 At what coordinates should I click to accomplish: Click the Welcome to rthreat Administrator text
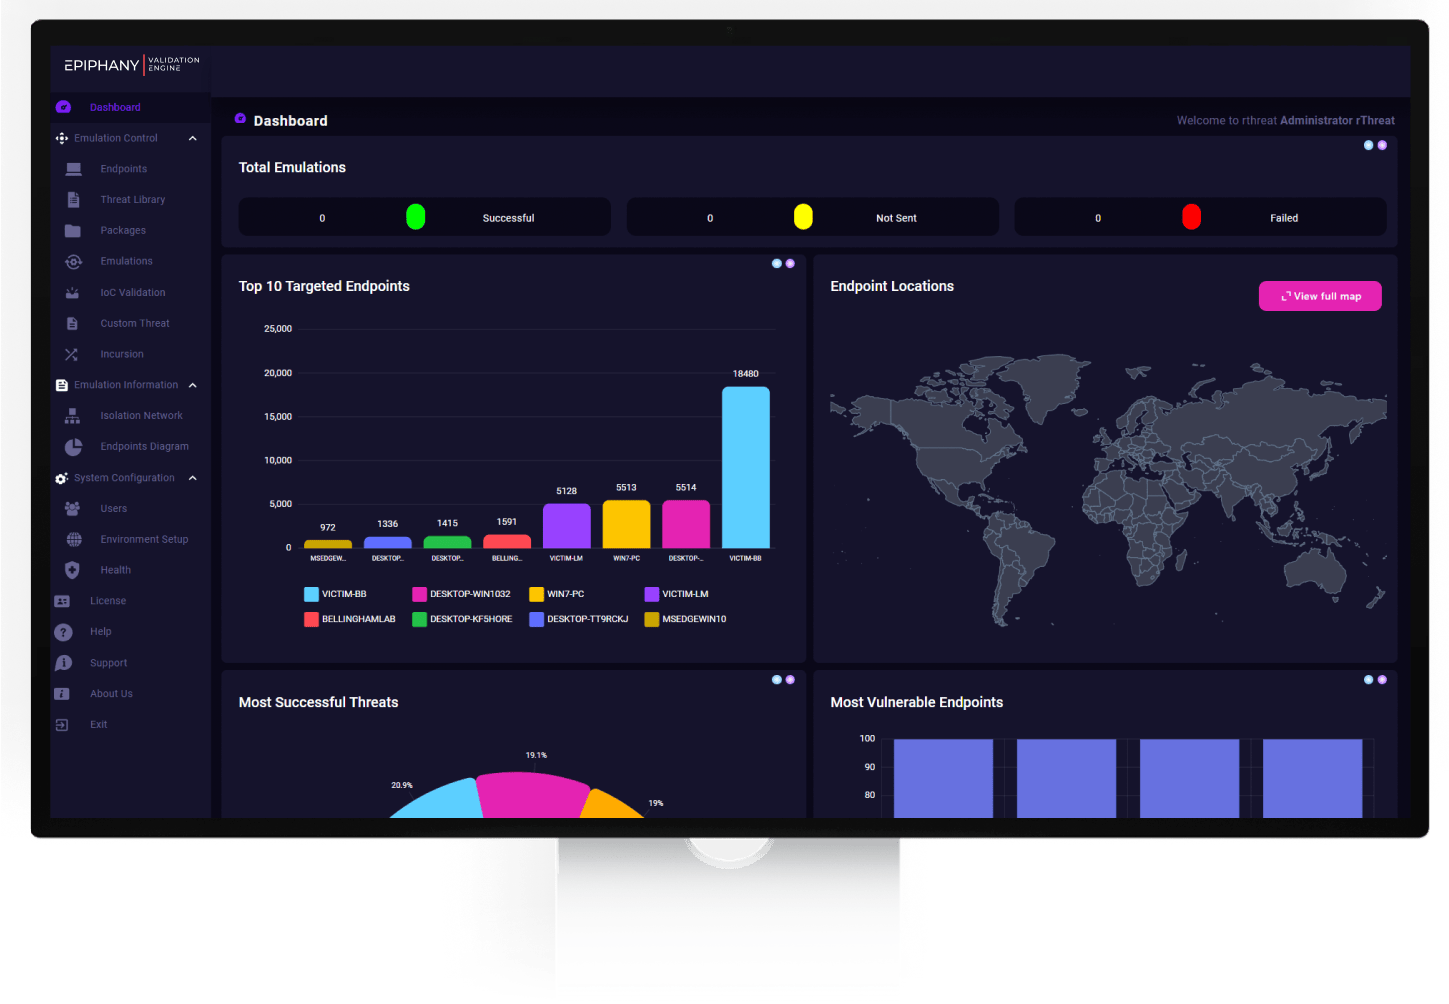point(1285,121)
